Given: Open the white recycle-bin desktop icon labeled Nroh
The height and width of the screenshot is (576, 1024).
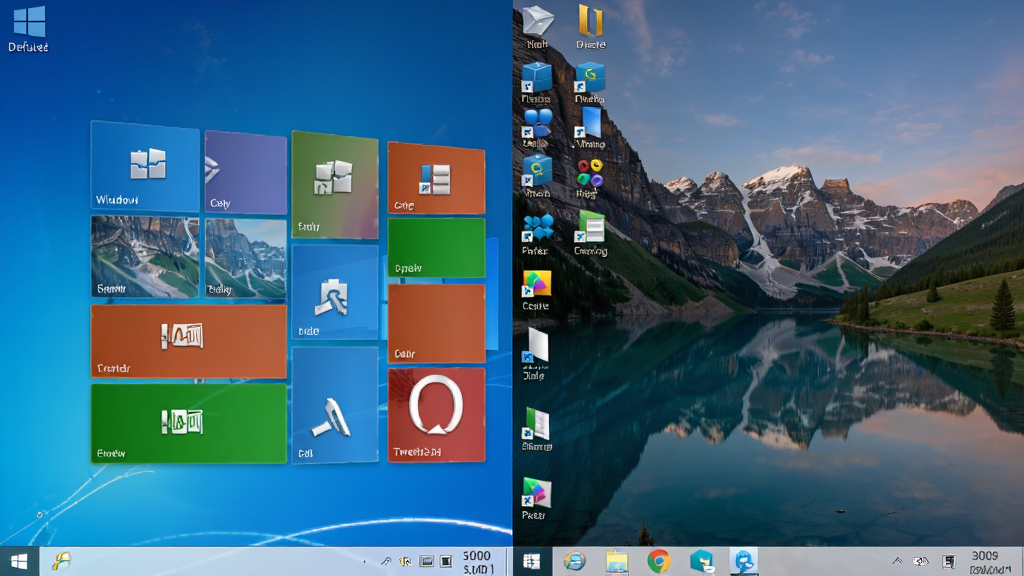Looking at the screenshot, I should [537, 27].
